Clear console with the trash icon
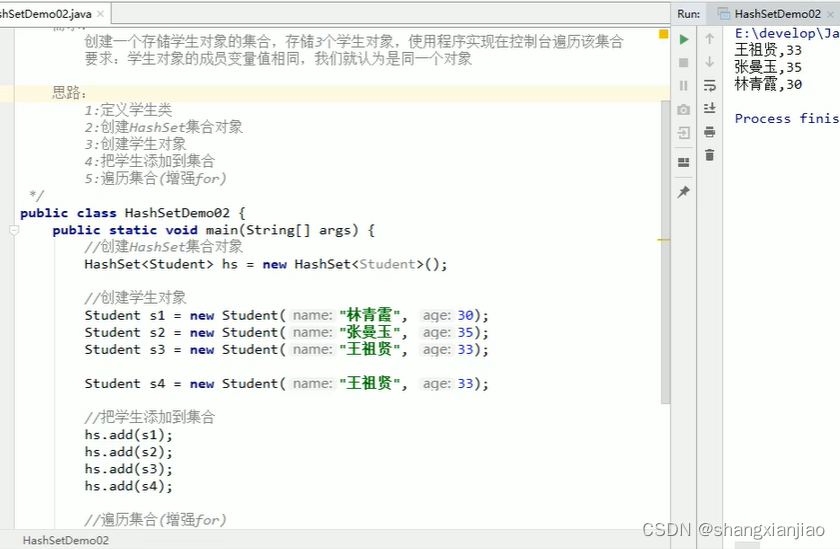Screen dimensions: 840x549 pos(710,155)
